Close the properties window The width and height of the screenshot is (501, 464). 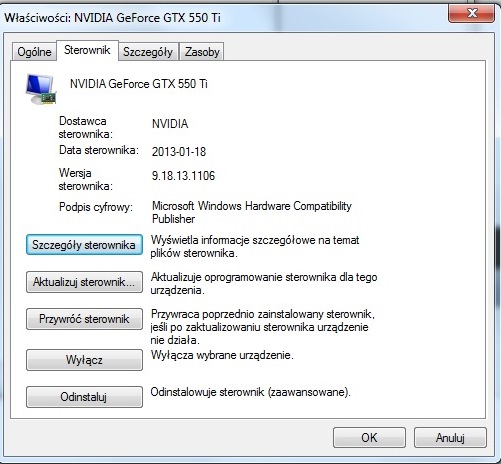472,13
